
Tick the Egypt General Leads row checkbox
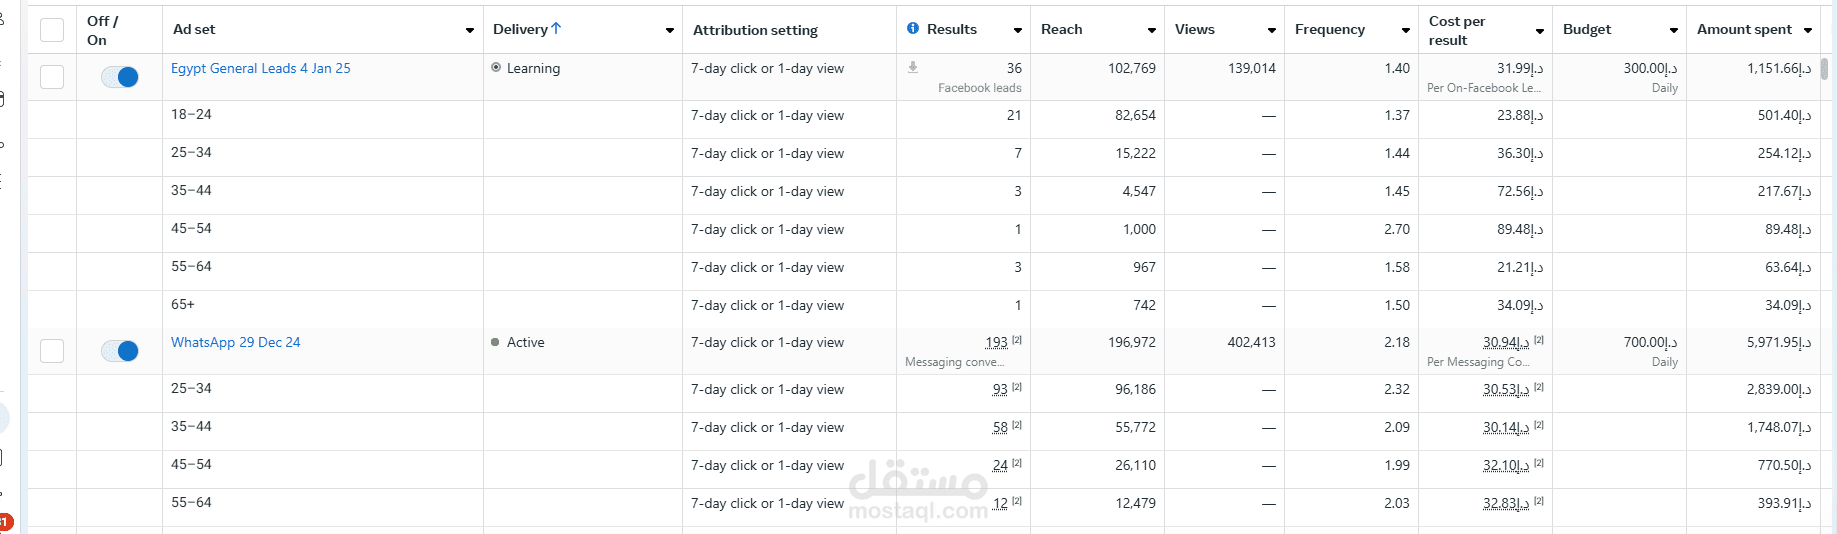pos(52,77)
